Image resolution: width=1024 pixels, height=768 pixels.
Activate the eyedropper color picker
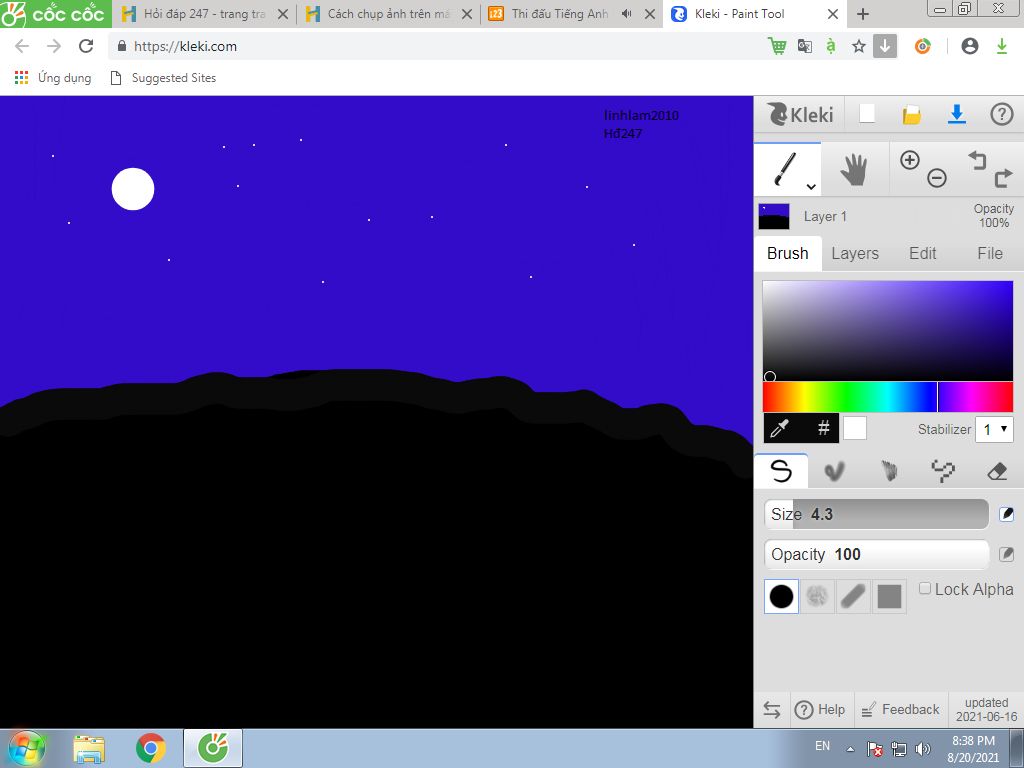pyautogui.click(x=780, y=428)
